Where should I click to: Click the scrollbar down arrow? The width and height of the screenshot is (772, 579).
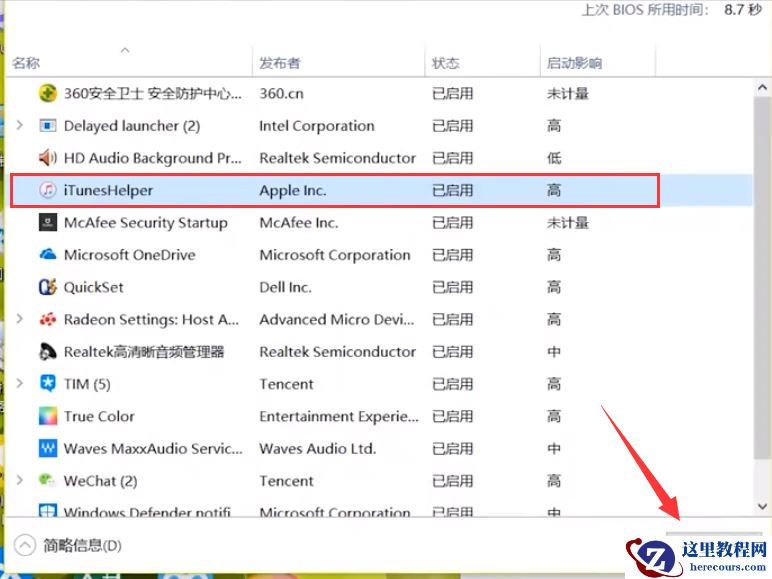tap(762, 506)
